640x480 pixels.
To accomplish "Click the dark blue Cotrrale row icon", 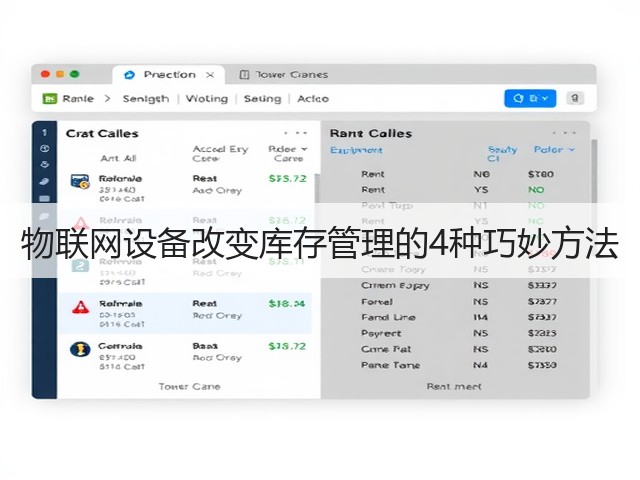I will [x=80, y=349].
